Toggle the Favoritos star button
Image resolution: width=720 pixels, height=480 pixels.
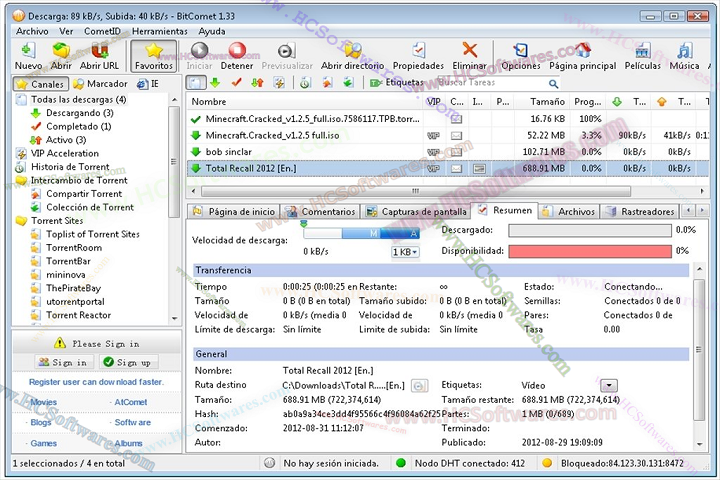coord(154,56)
